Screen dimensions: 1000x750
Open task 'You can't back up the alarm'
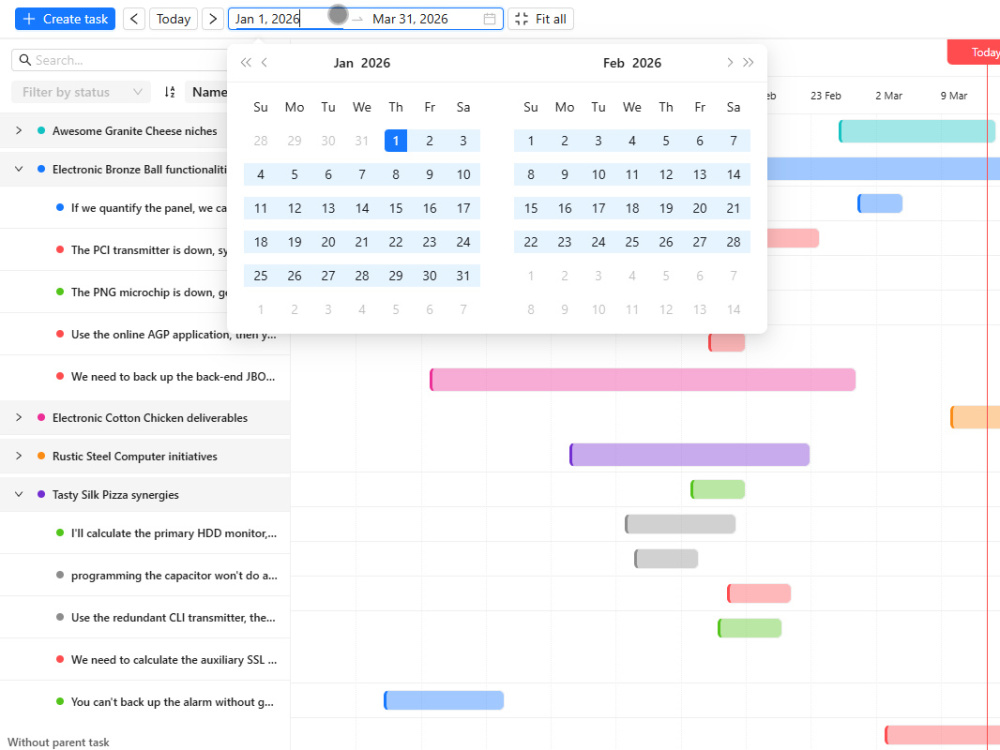click(x=172, y=702)
